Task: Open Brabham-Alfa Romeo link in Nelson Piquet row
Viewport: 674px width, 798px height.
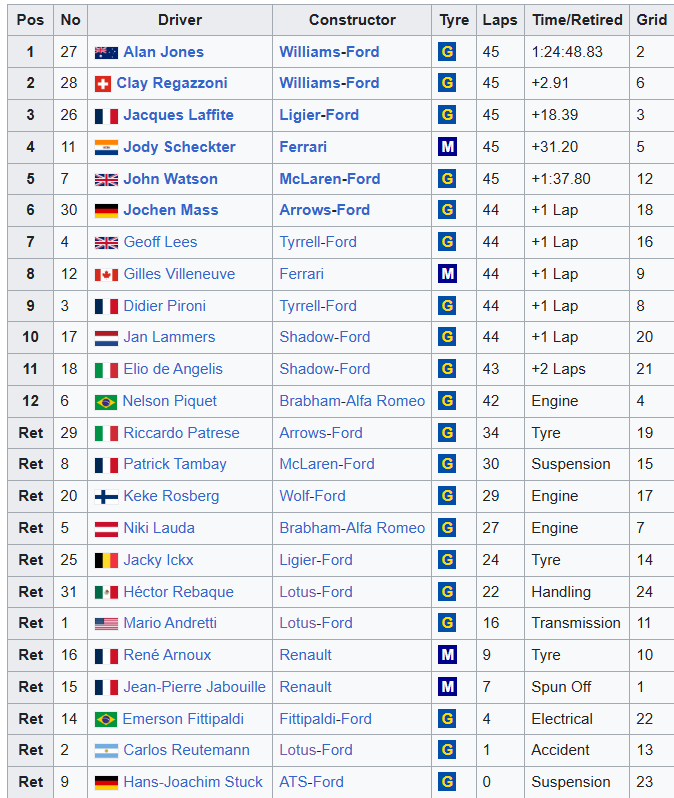Action: click(x=352, y=401)
